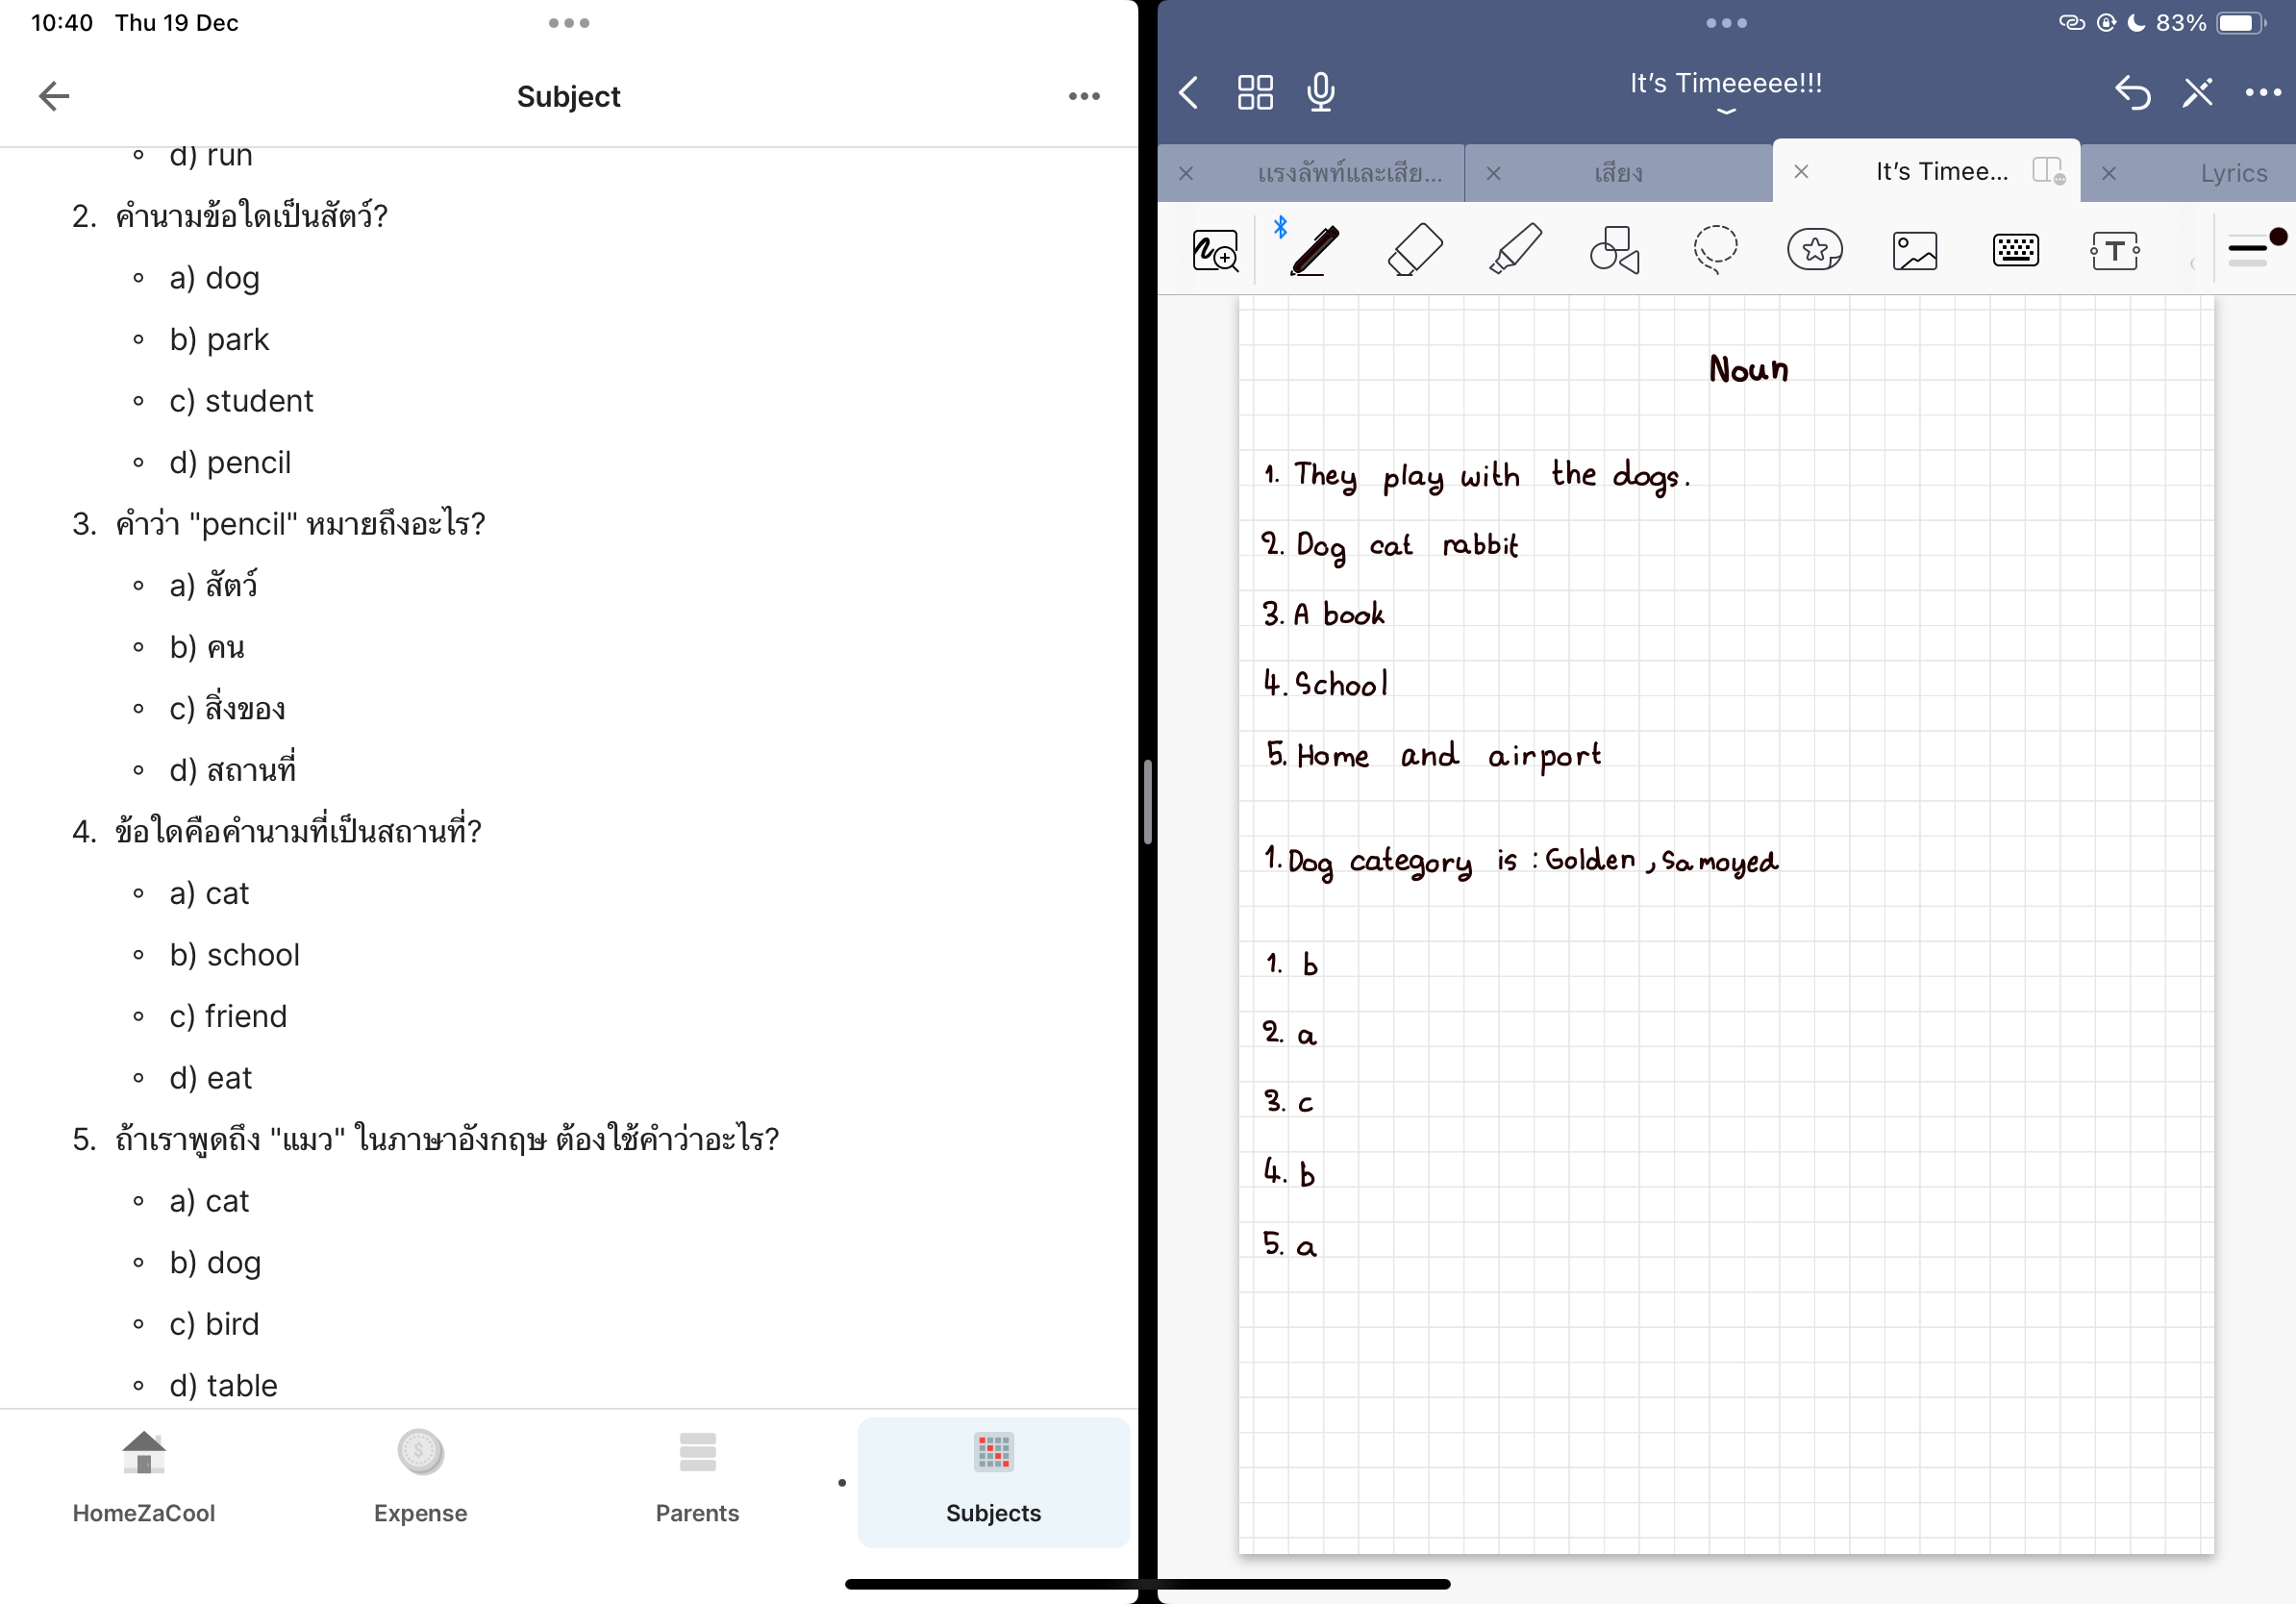Select the Text box tool
Screen dimensions: 2296x1604
point(2114,250)
